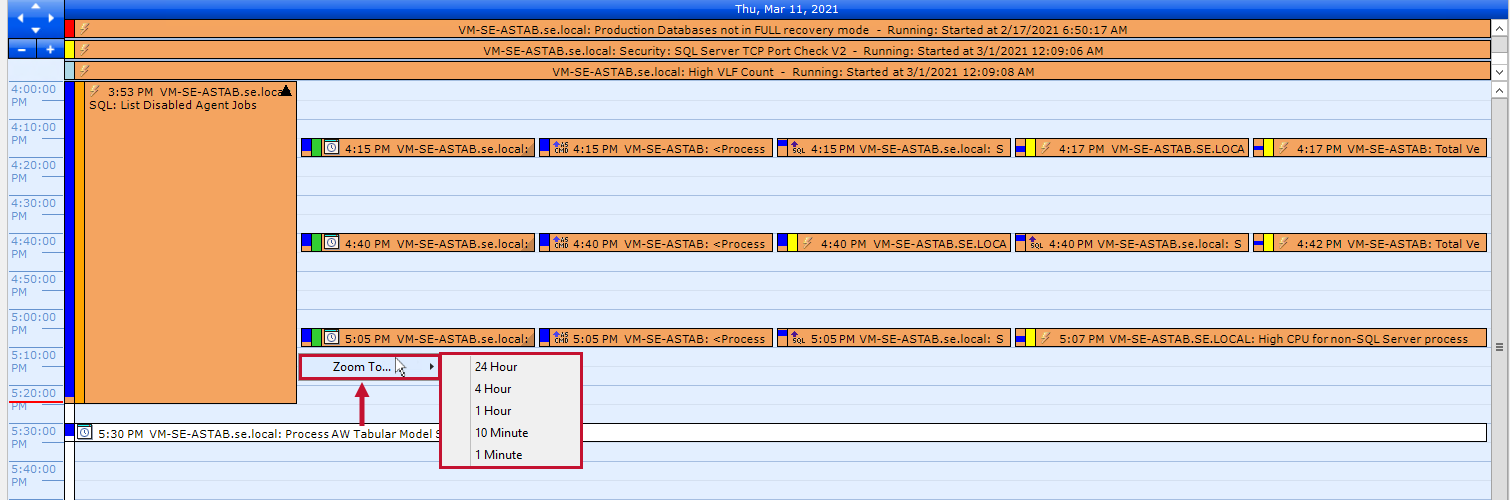Click SQL icon on 5:05 PM event
Image resolution: width=1510 pixels, height=500 pixels.
[x=798, y=338]
